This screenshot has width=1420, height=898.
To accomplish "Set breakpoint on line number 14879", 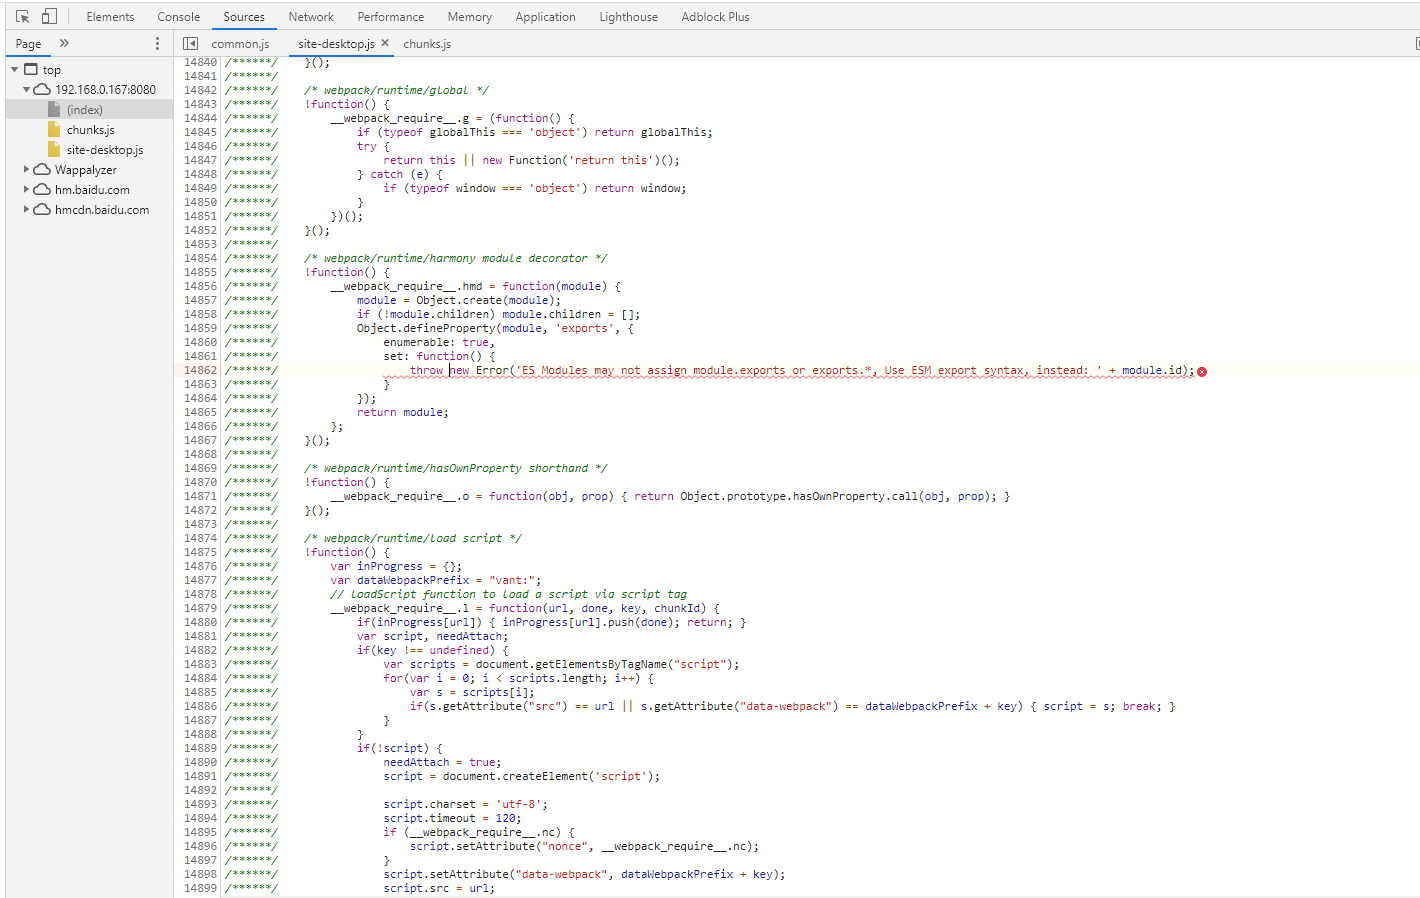I will [x=200, y=608].
